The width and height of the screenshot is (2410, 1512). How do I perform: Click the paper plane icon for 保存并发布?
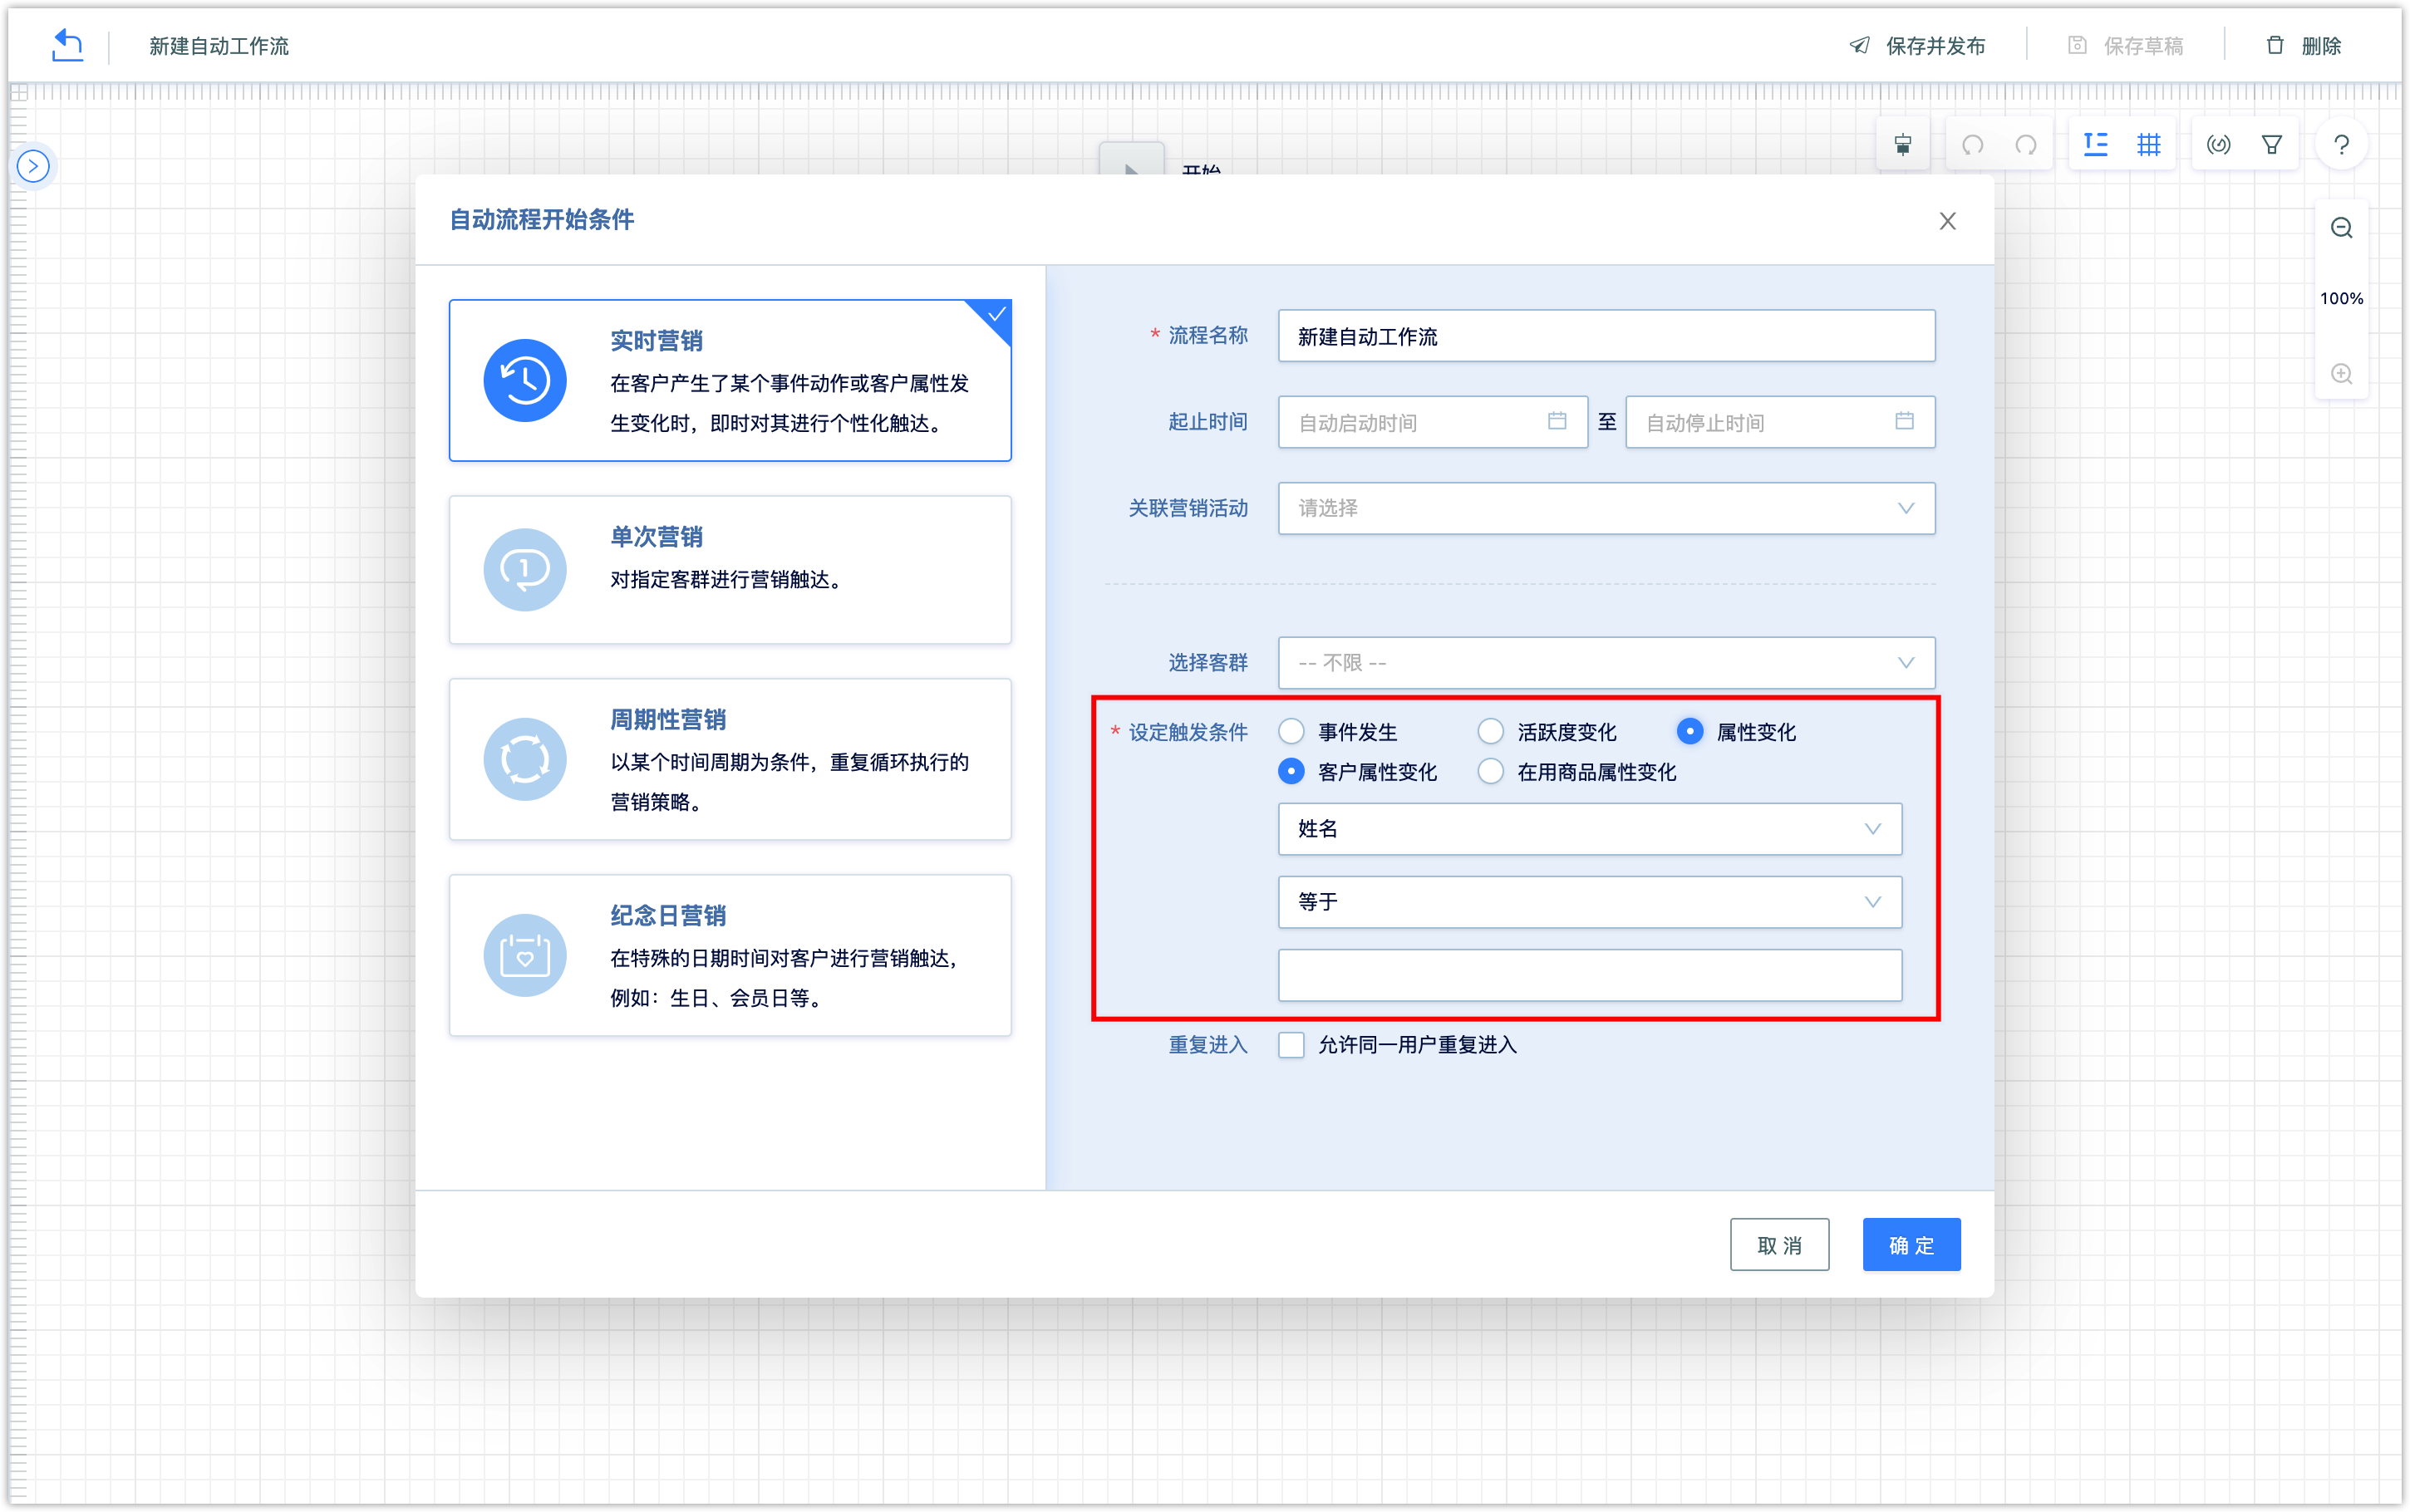(x=1859, y=45)
